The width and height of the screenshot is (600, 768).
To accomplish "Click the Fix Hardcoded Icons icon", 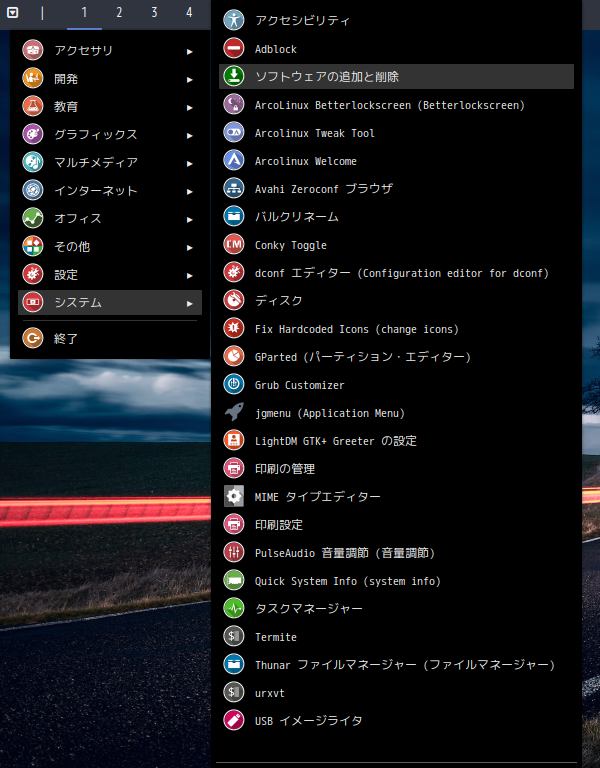I will click(234, 328).
